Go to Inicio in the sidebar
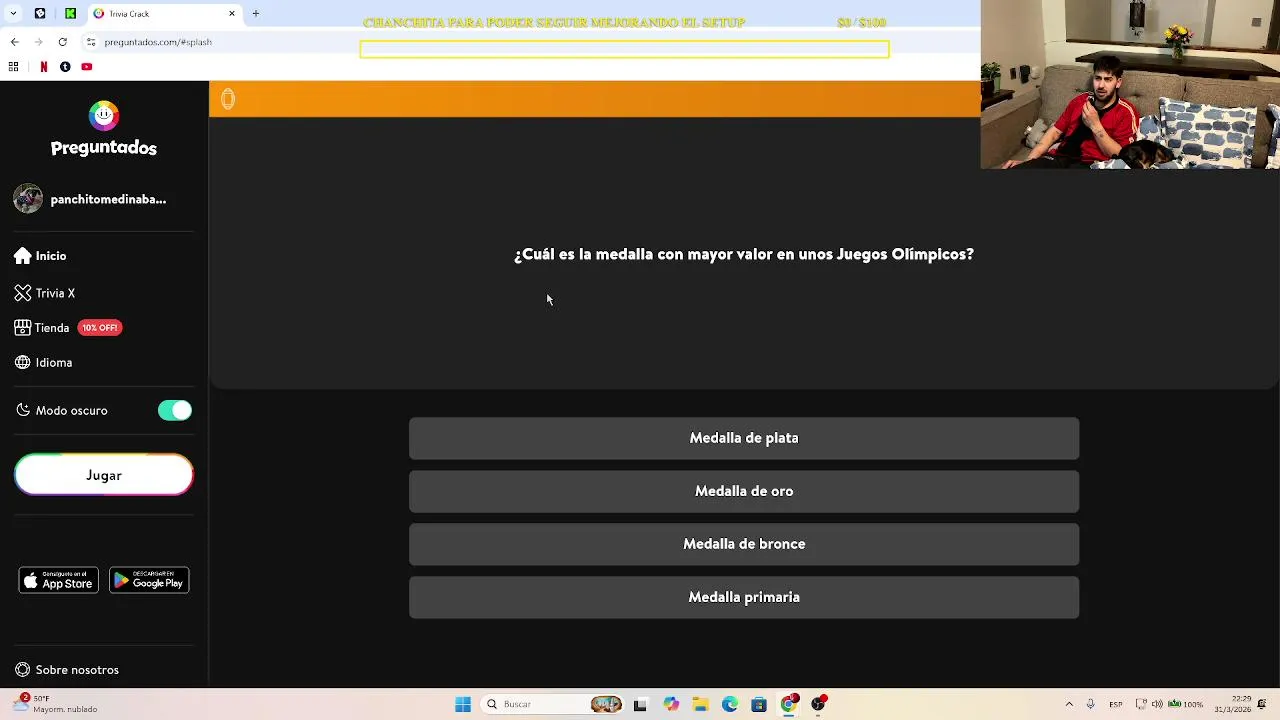This screenshot has width=1280, height=720. pos(41,256)
